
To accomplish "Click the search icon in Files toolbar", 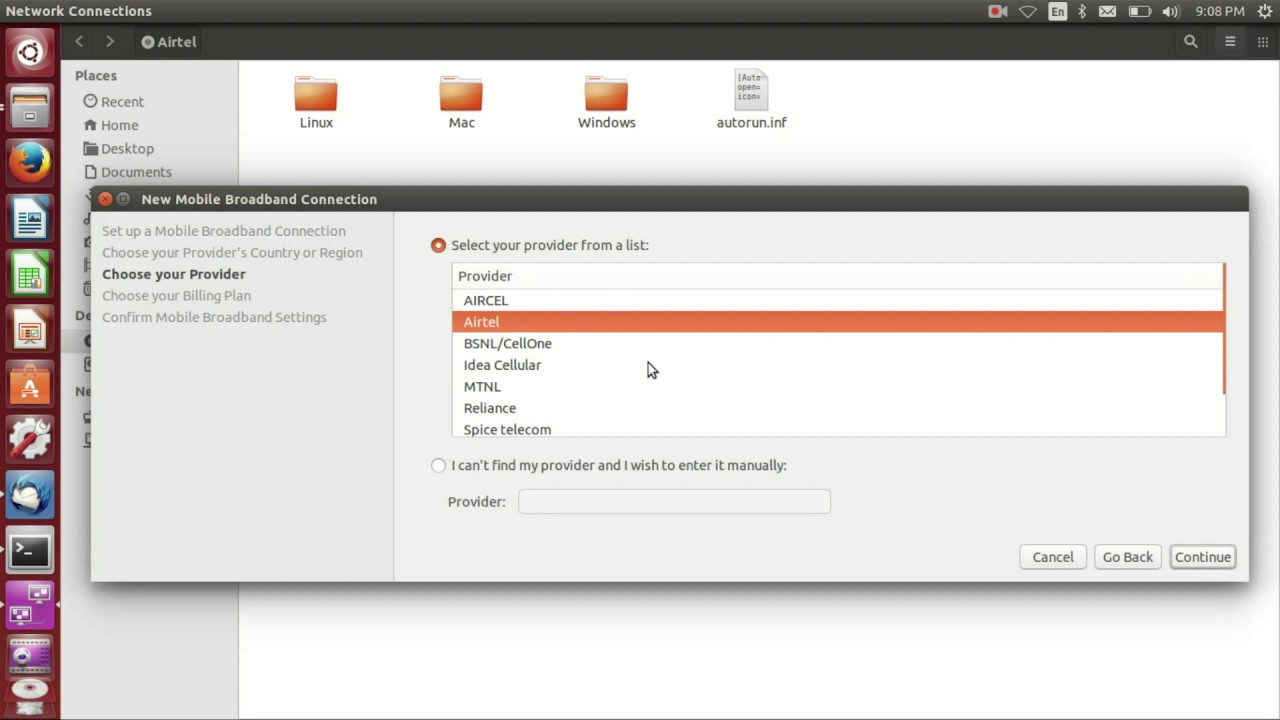I will coord(1190,42).
